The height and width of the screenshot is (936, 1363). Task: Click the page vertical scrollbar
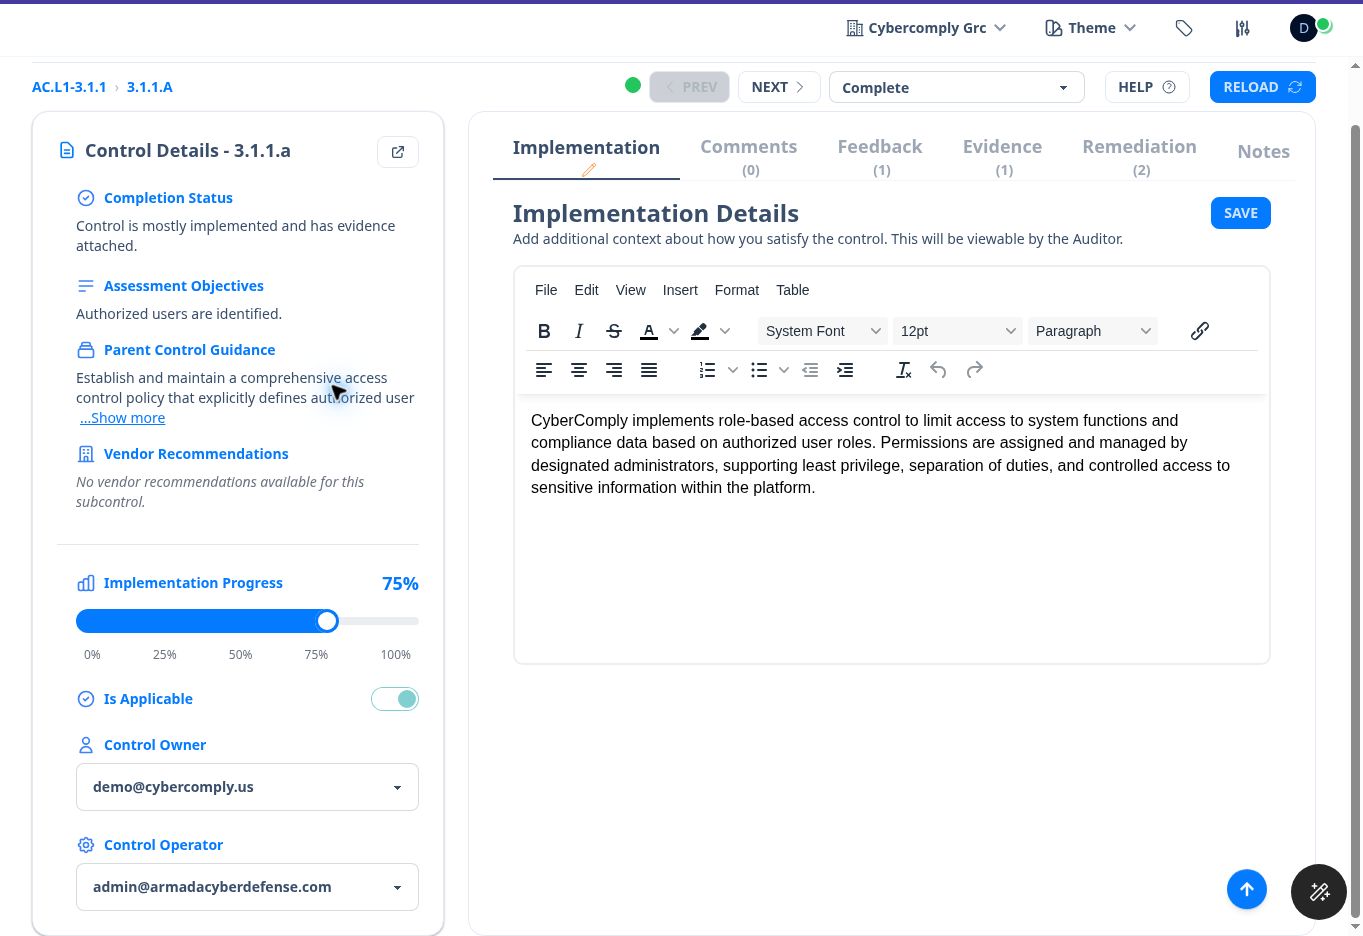[1356, 520]
